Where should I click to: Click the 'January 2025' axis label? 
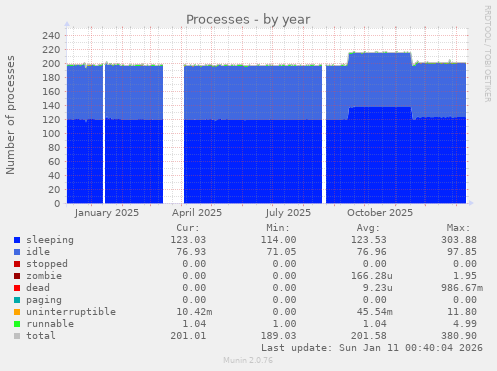(107, 213)
